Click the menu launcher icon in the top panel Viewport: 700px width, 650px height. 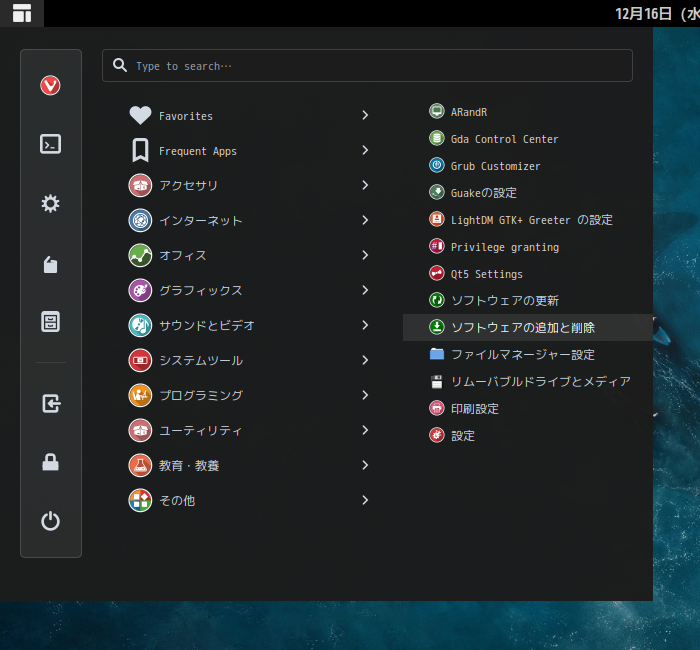point(22,13)
